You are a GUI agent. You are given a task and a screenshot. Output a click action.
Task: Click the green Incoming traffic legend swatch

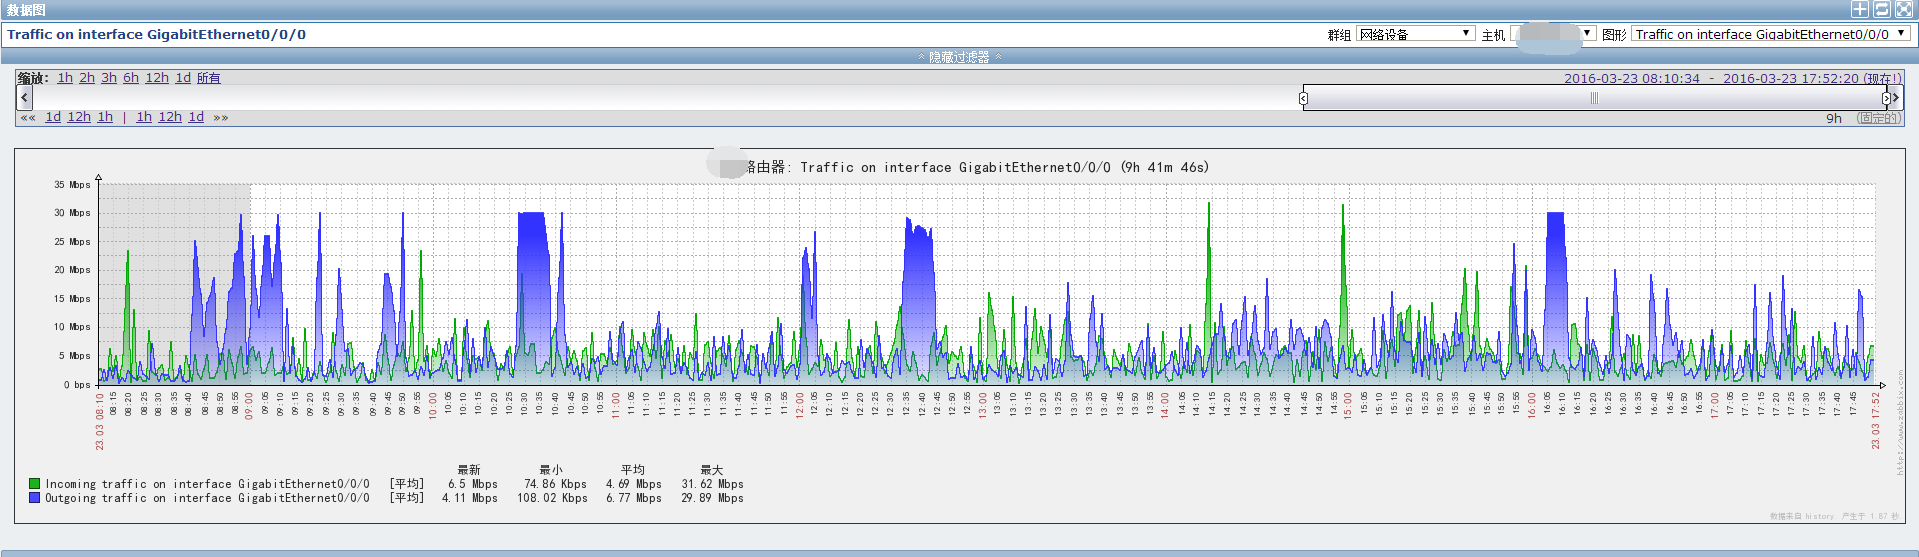coord(34,483)
